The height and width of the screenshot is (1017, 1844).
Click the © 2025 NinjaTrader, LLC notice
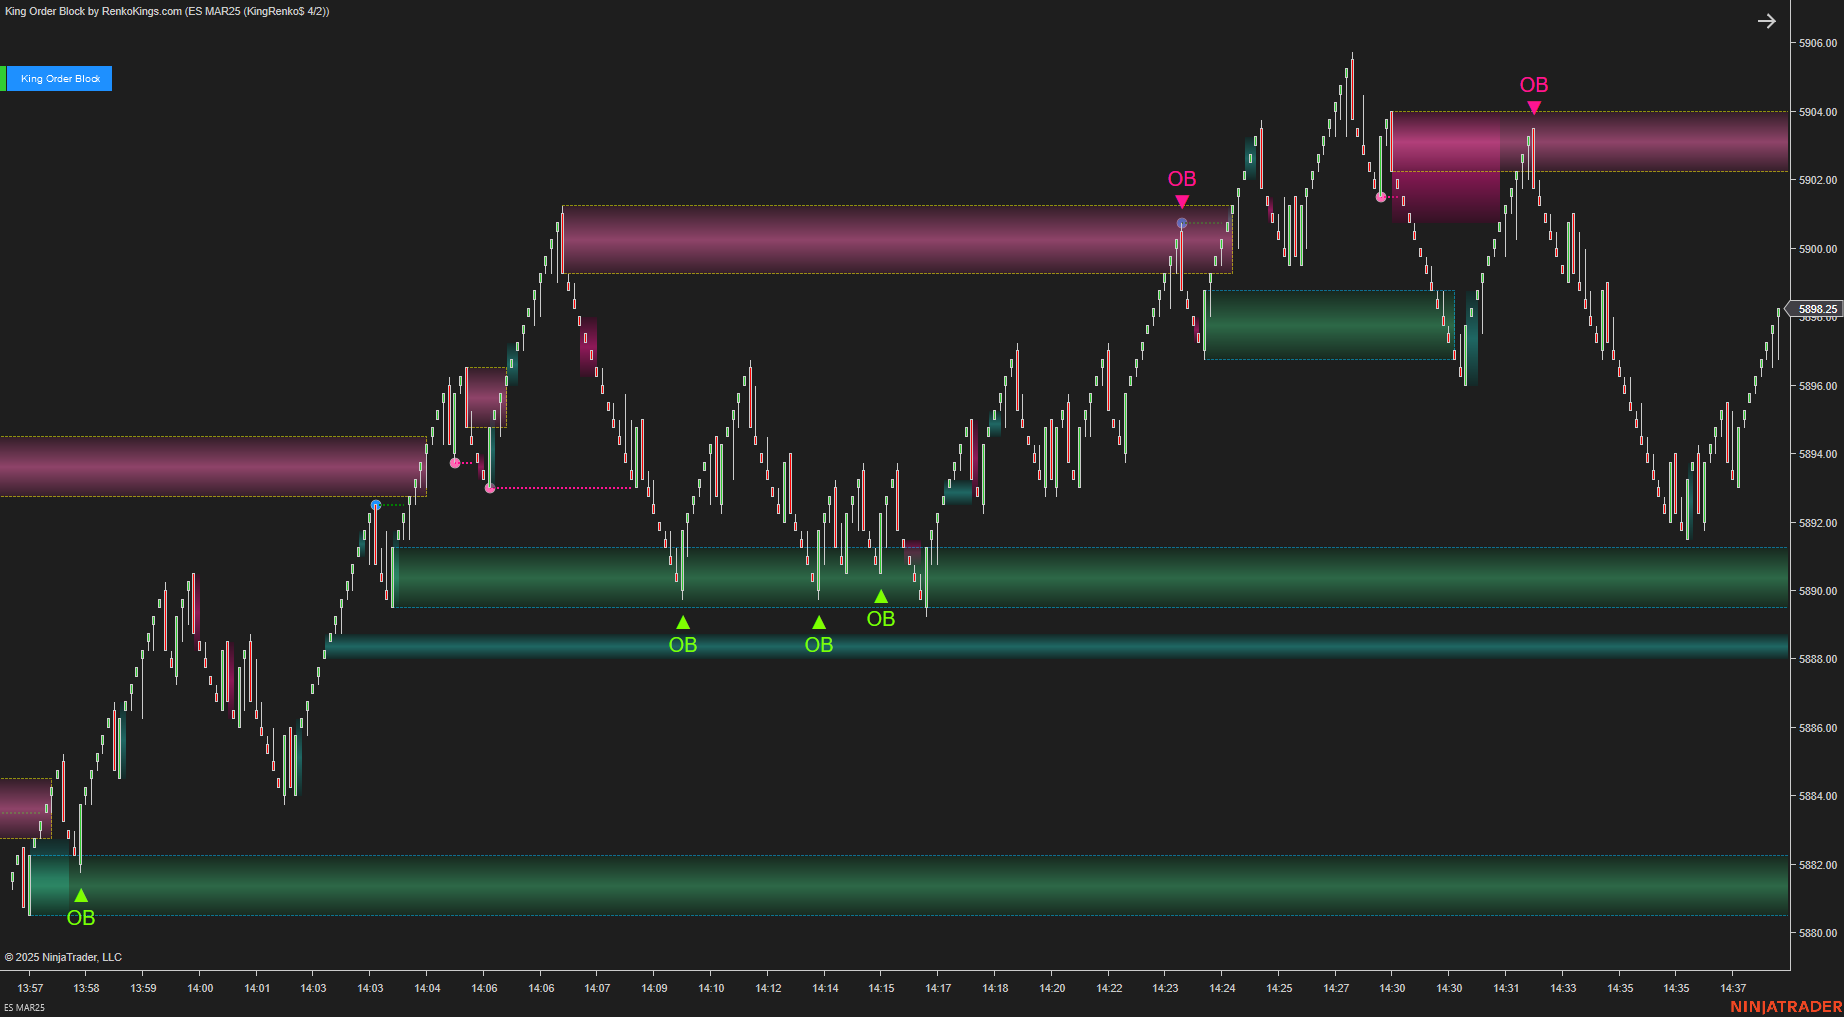[64, 957]
